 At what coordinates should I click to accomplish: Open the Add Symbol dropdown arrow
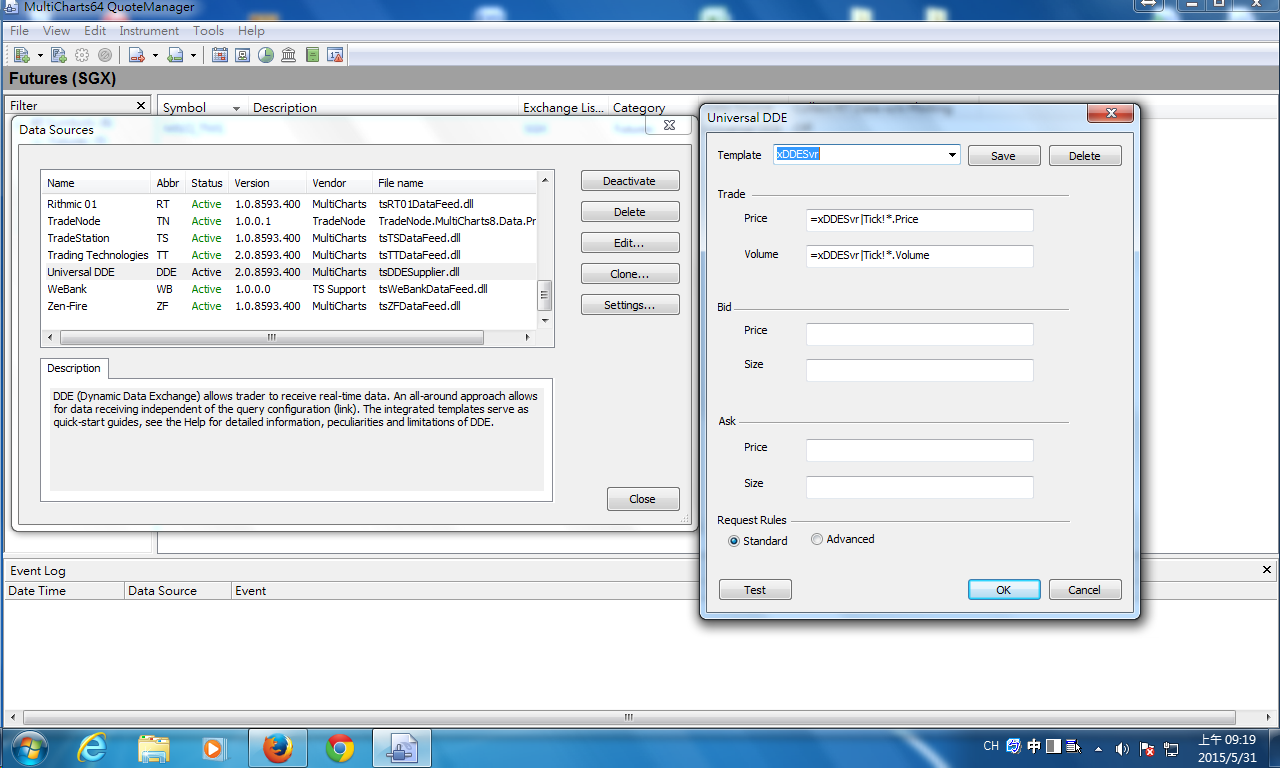pos(40,55)
